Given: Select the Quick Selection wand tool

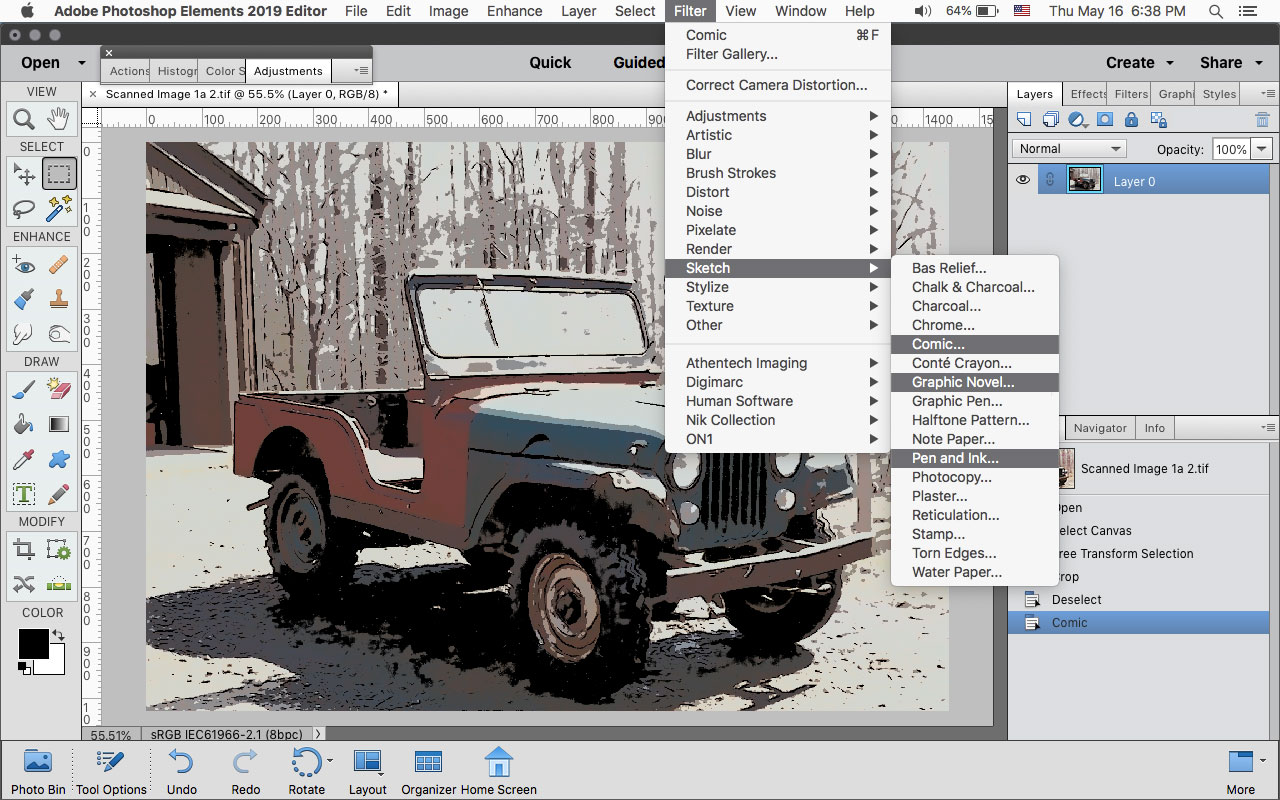Looking at the screenshot, I should pyautogui.click(x=59, y=209).
